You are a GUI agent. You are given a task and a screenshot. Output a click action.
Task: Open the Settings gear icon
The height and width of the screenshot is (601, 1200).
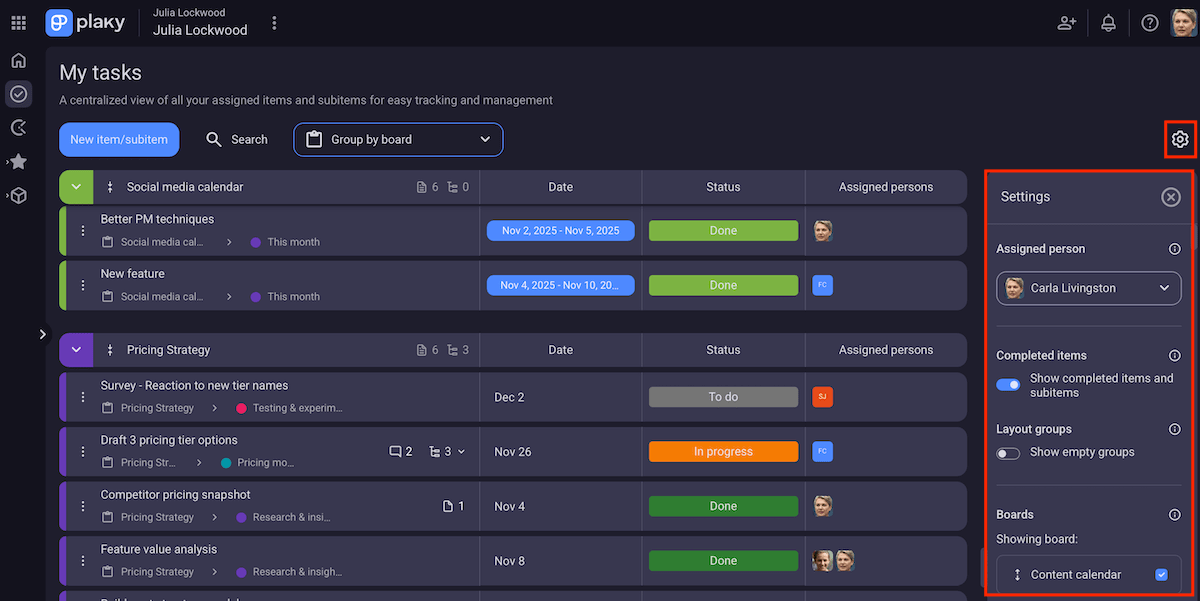1180,139
